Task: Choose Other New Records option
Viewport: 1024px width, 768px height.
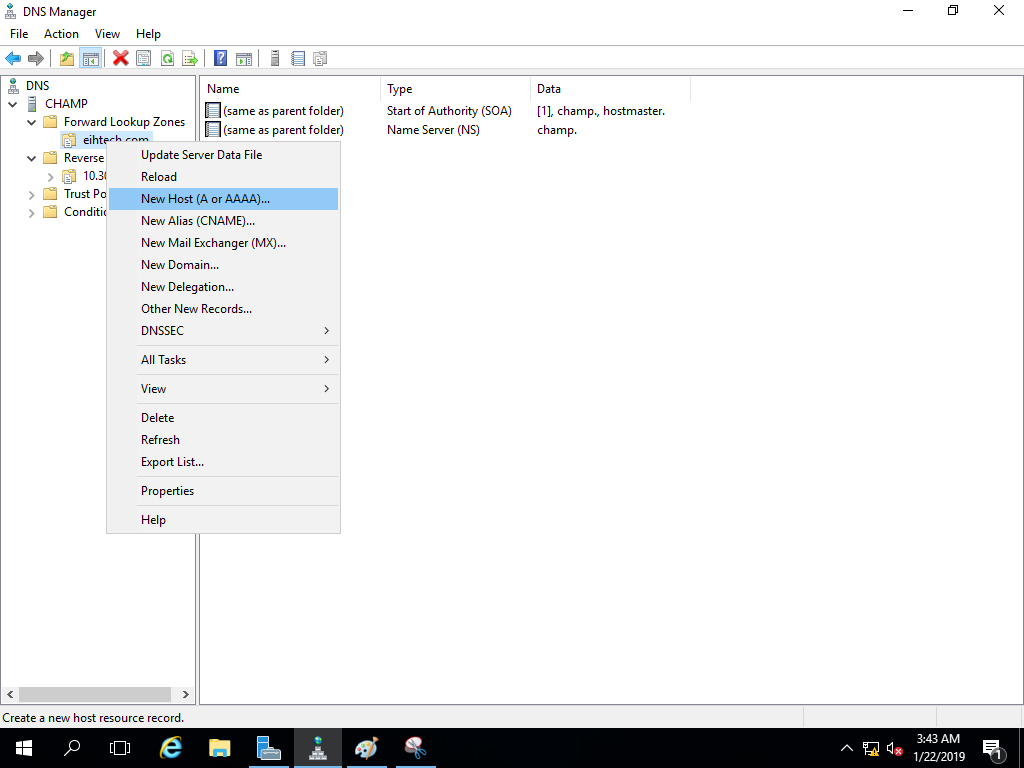Action: coord(223,309)
